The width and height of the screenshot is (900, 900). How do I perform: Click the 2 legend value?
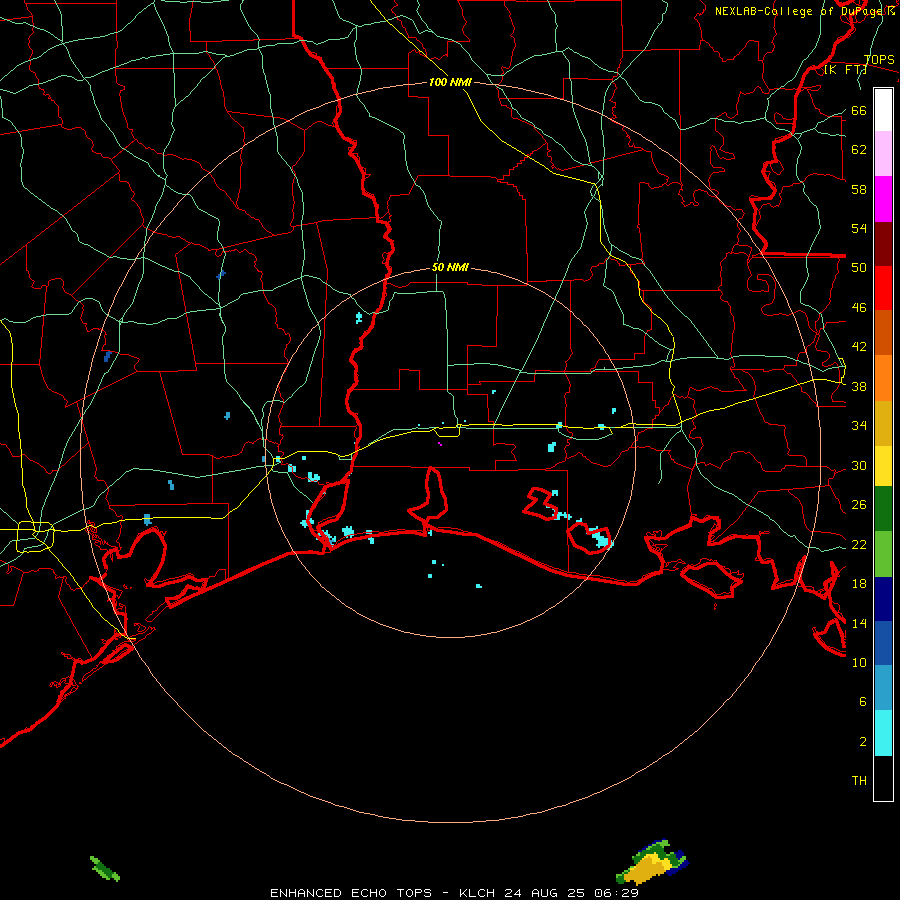(863, 741)
